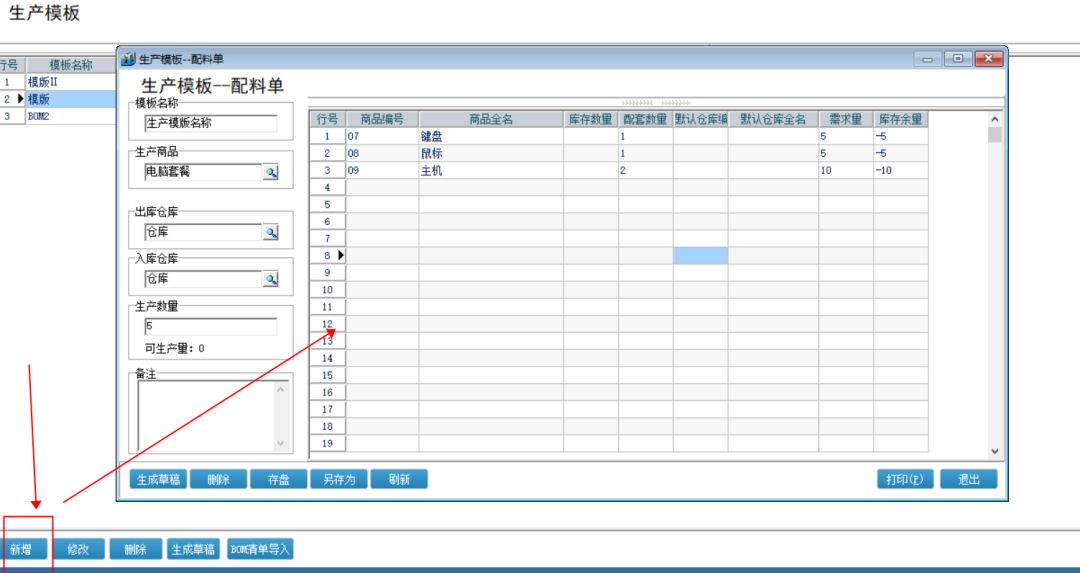Click search icon for 入库仓库 field
Viewport: 1080px width, 573px height.
pos(270,279)
